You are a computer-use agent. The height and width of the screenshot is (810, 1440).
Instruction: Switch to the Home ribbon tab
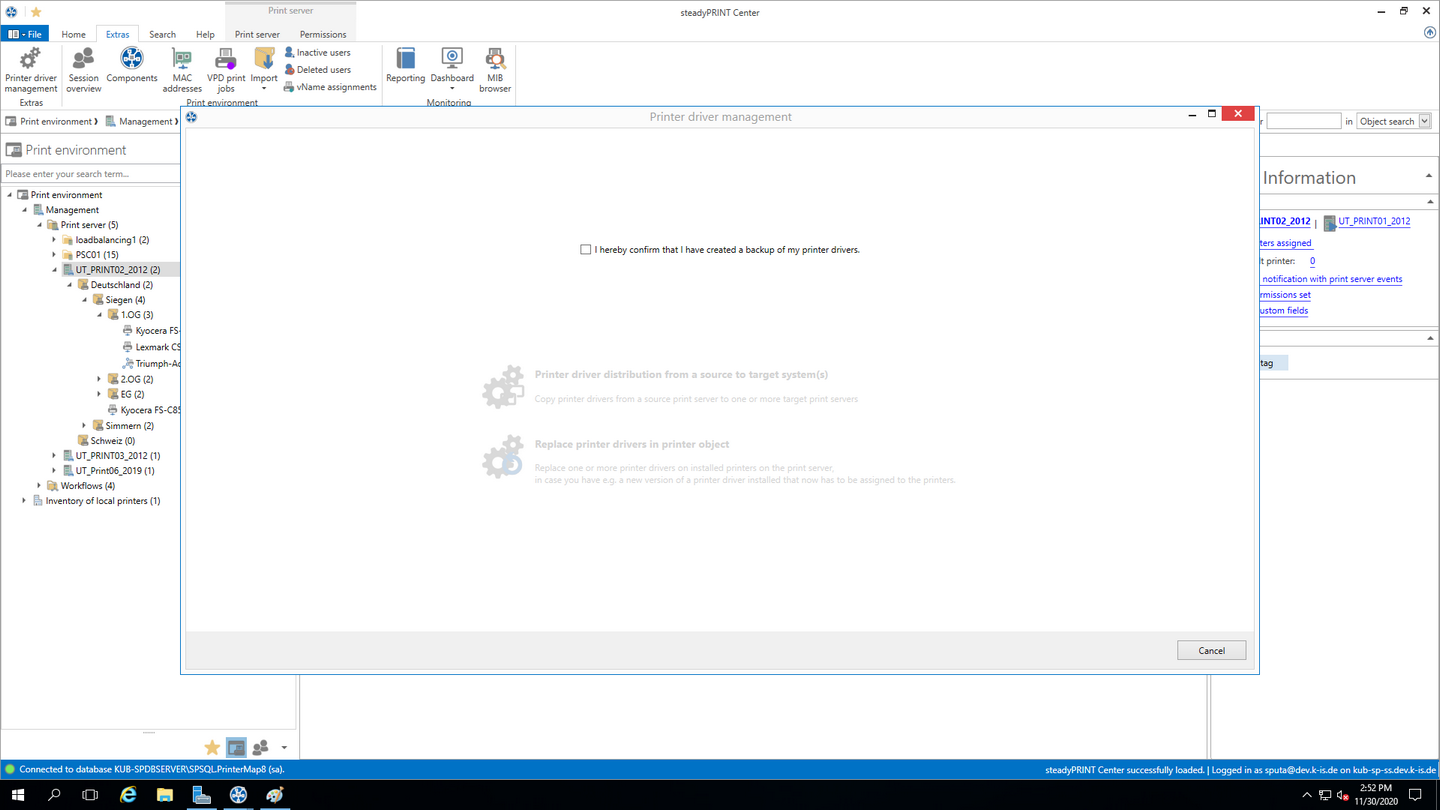(73, 34)
